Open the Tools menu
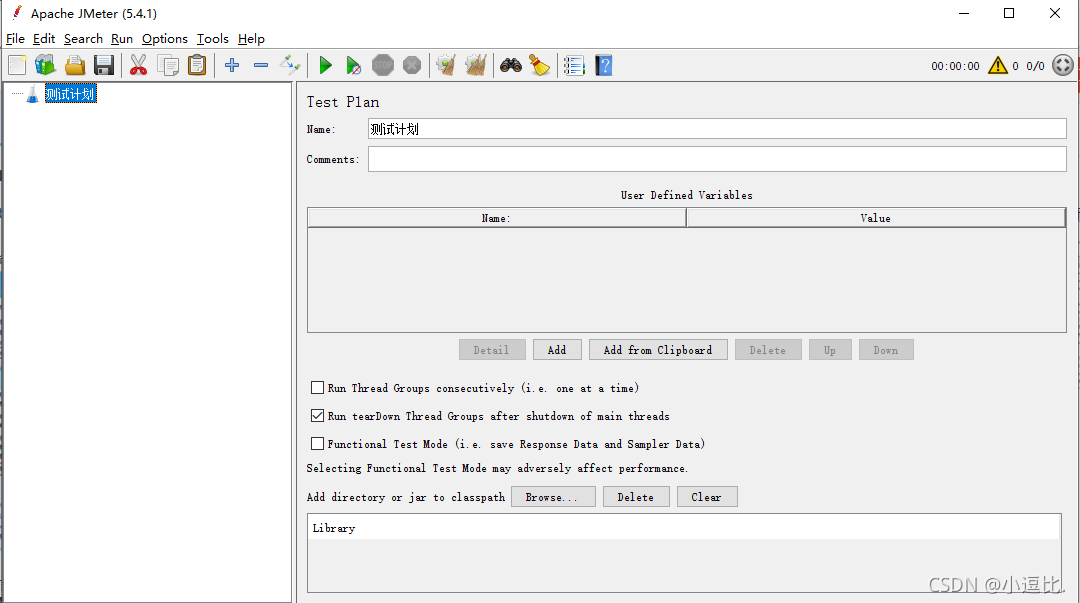The height and width of the screenshot is (603, 1080). 212,39
